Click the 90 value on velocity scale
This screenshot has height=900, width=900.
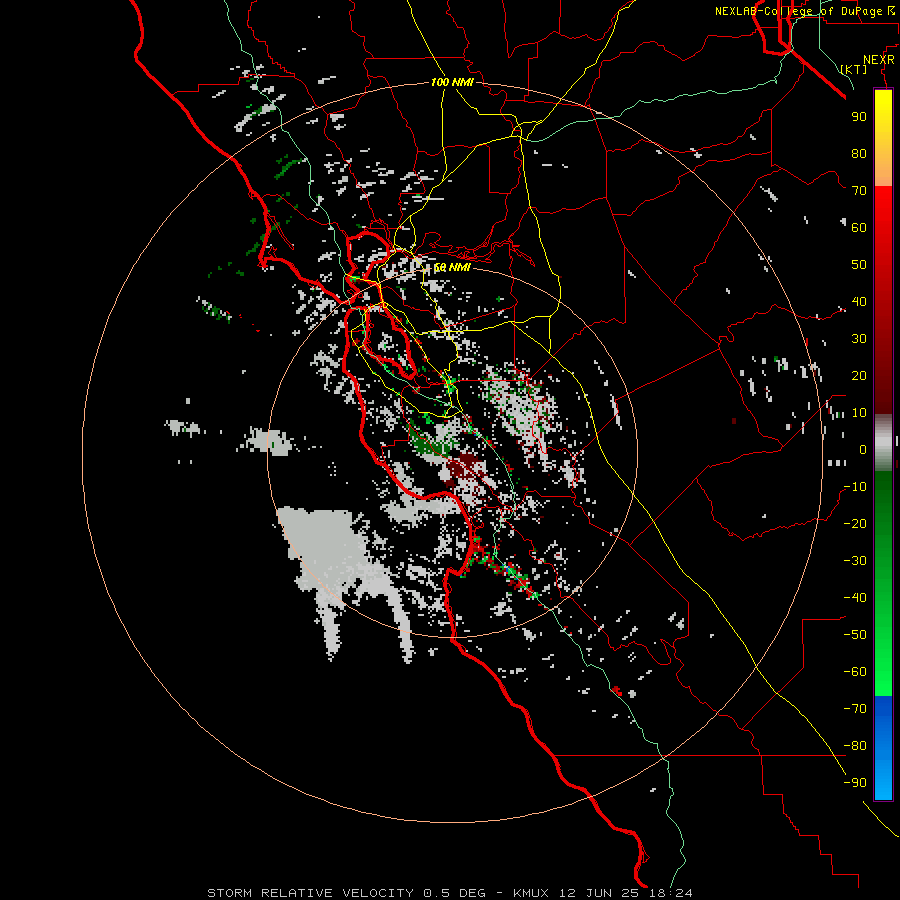pyautogui.click(x=859, y=117)
